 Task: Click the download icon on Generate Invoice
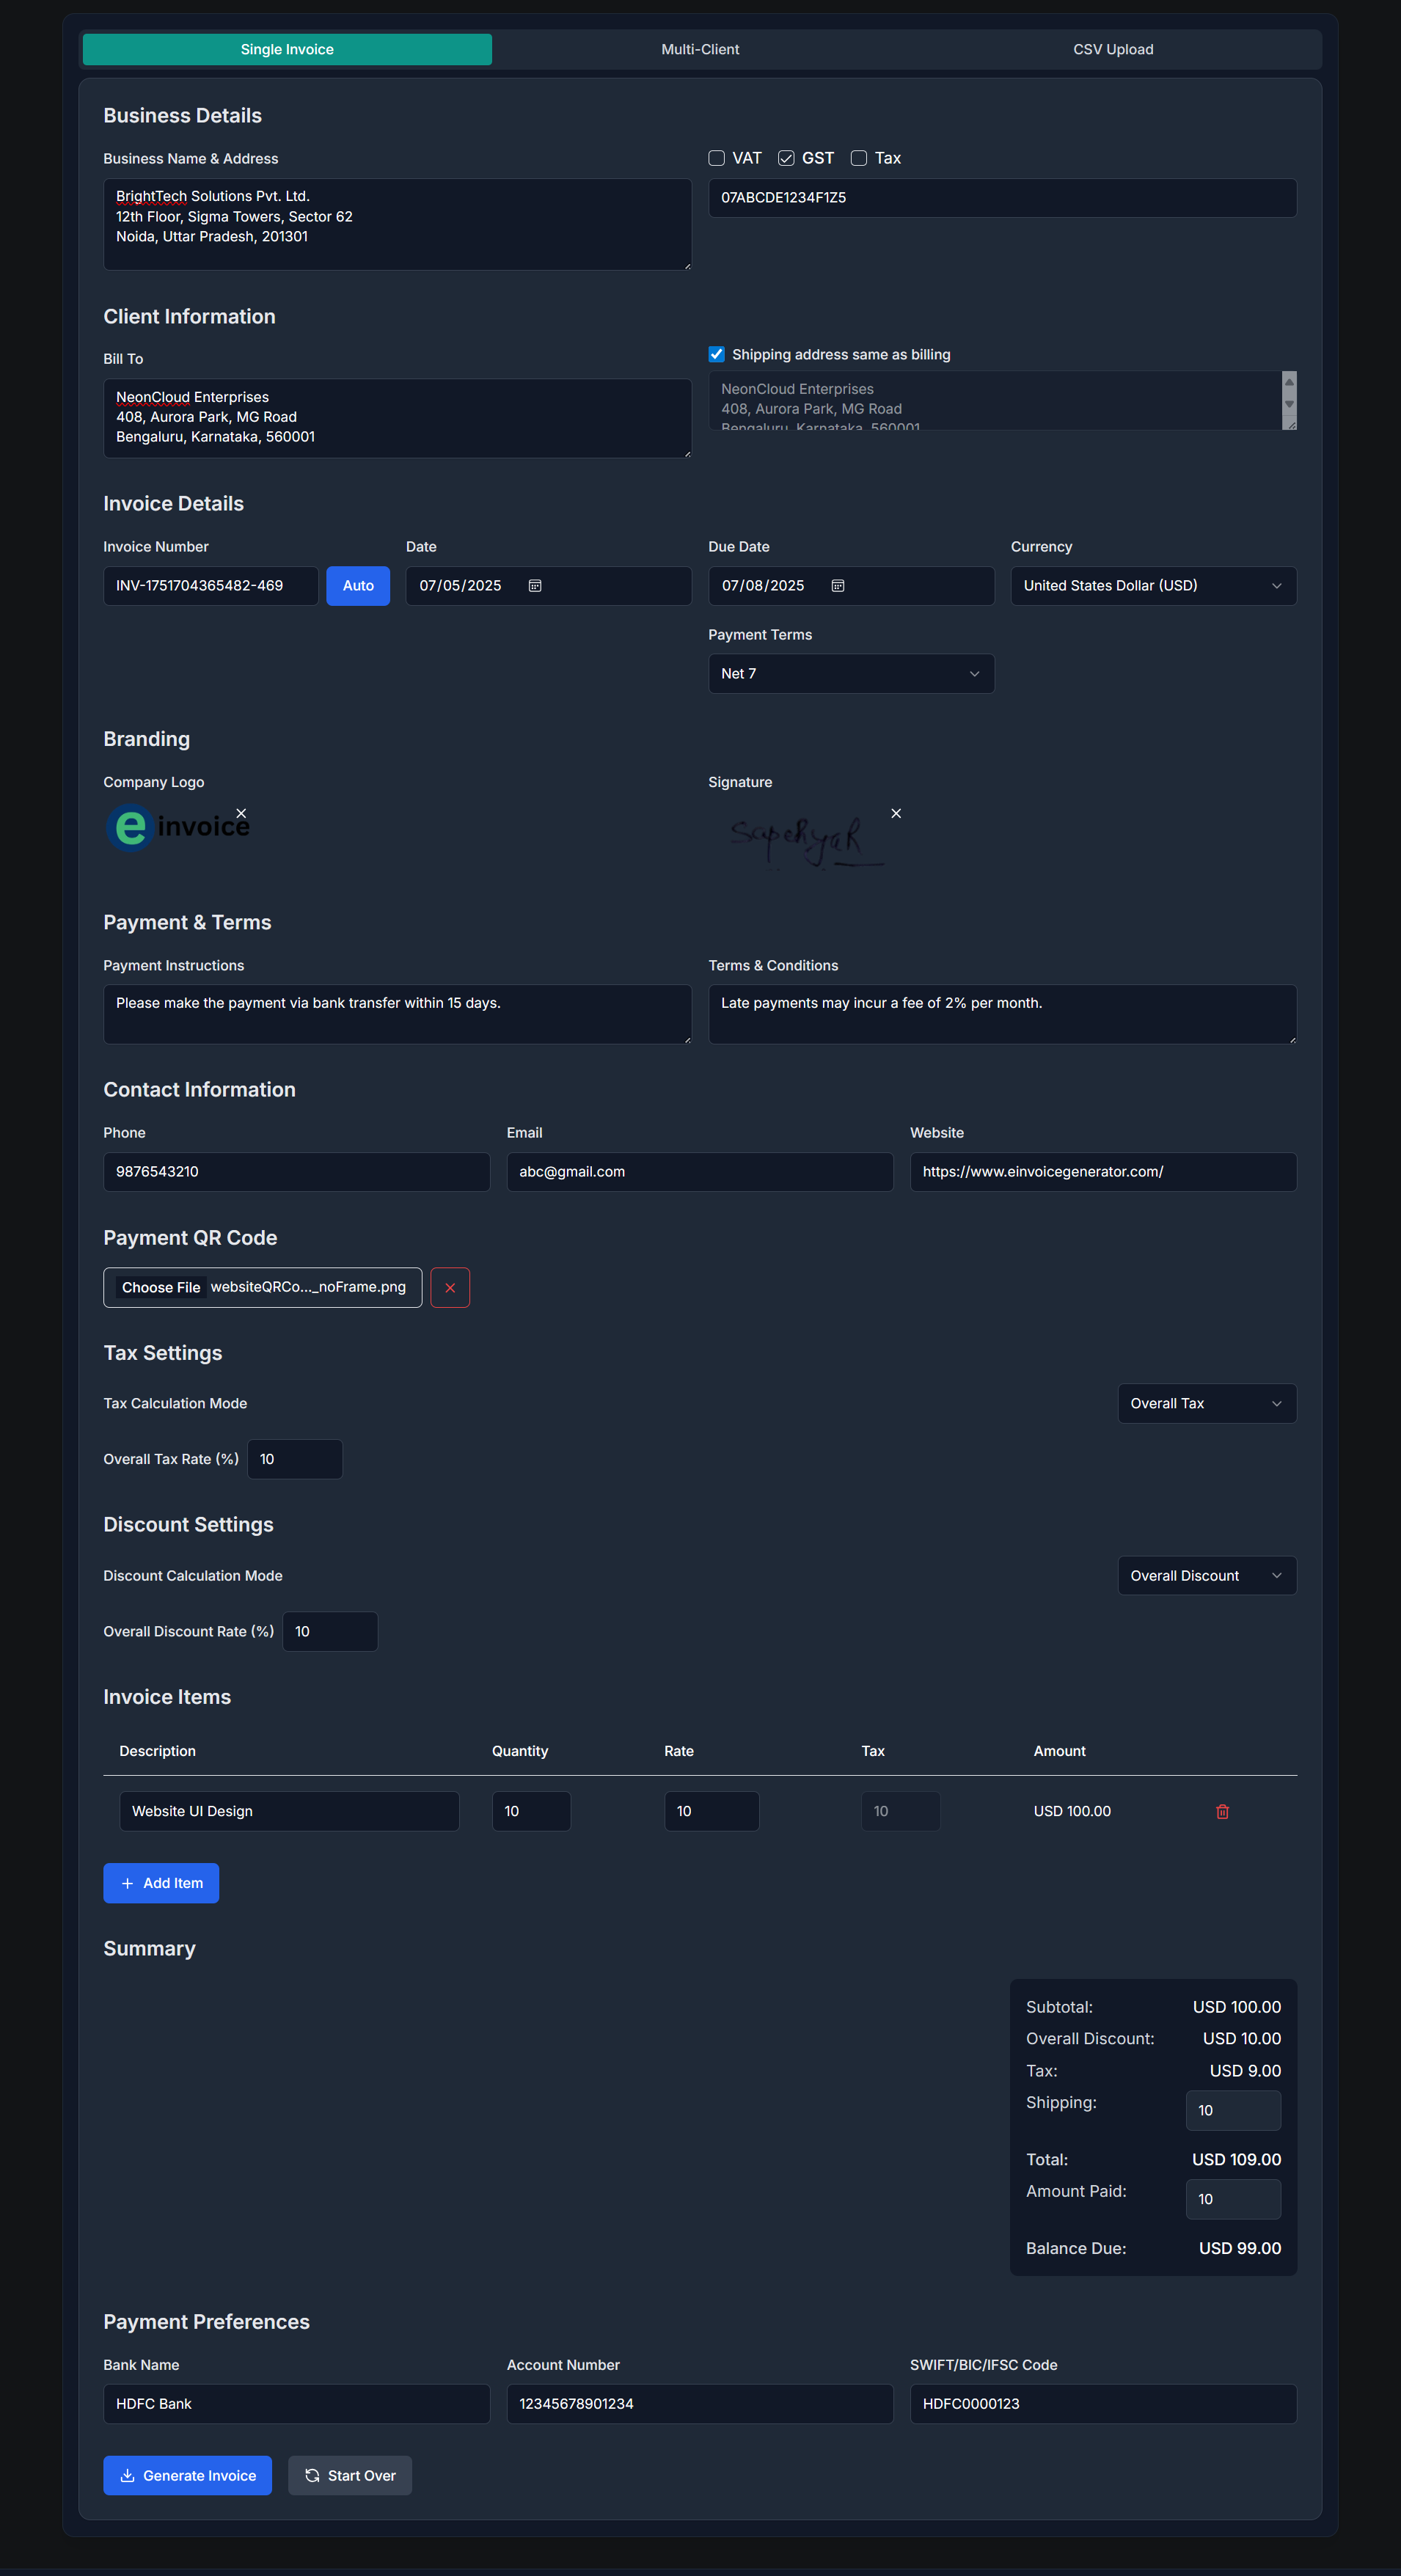[128, 2475]
